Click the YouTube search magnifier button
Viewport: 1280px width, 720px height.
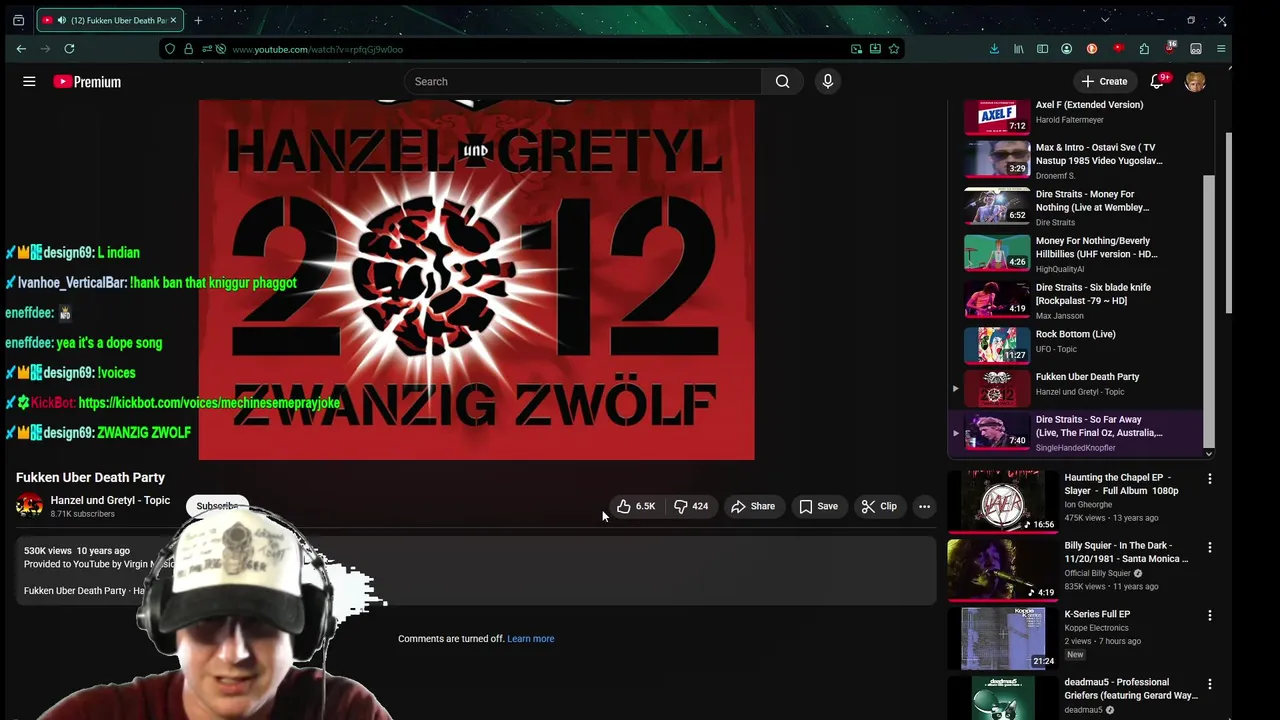(x=782, y=82)
